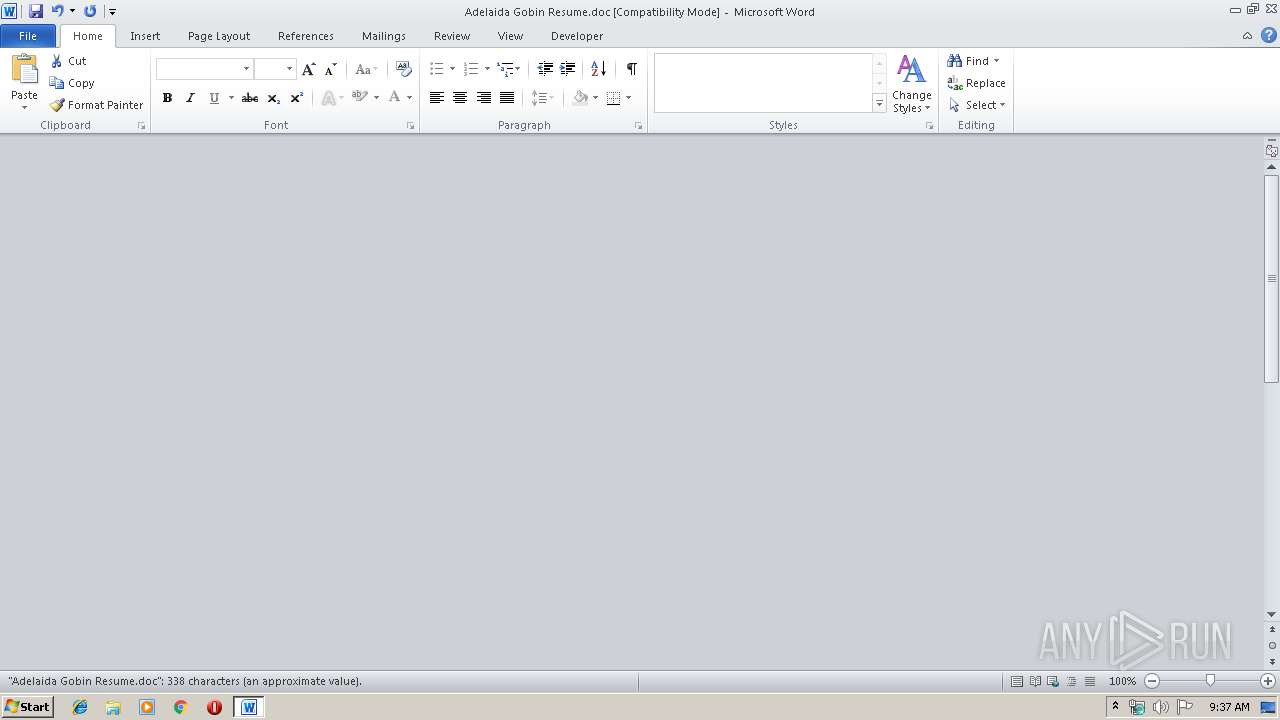Open the font name dropdown

pyautogui.click(x=246, y=69)
